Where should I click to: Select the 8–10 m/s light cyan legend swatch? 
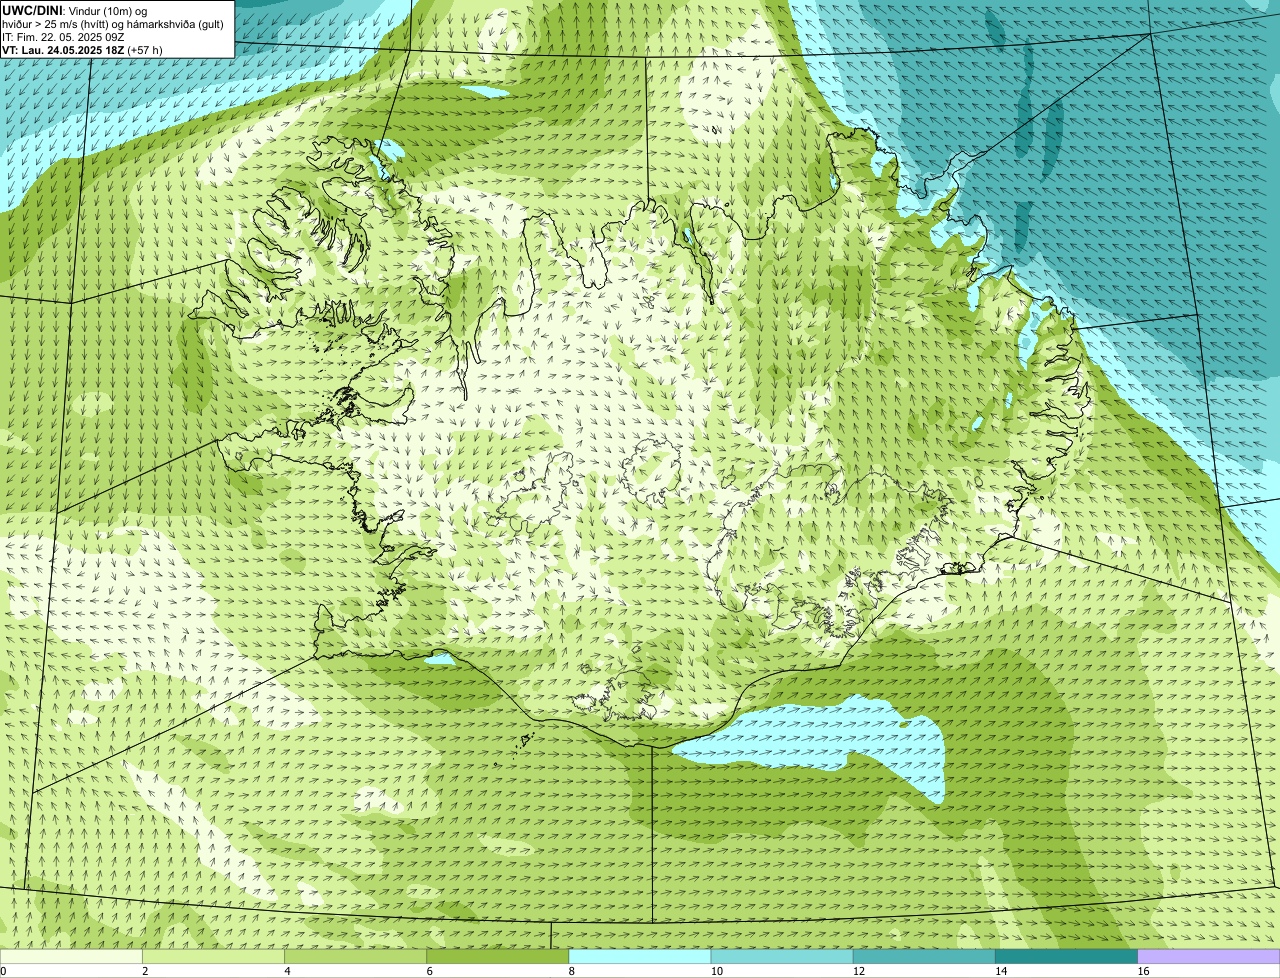coord(640,957)
